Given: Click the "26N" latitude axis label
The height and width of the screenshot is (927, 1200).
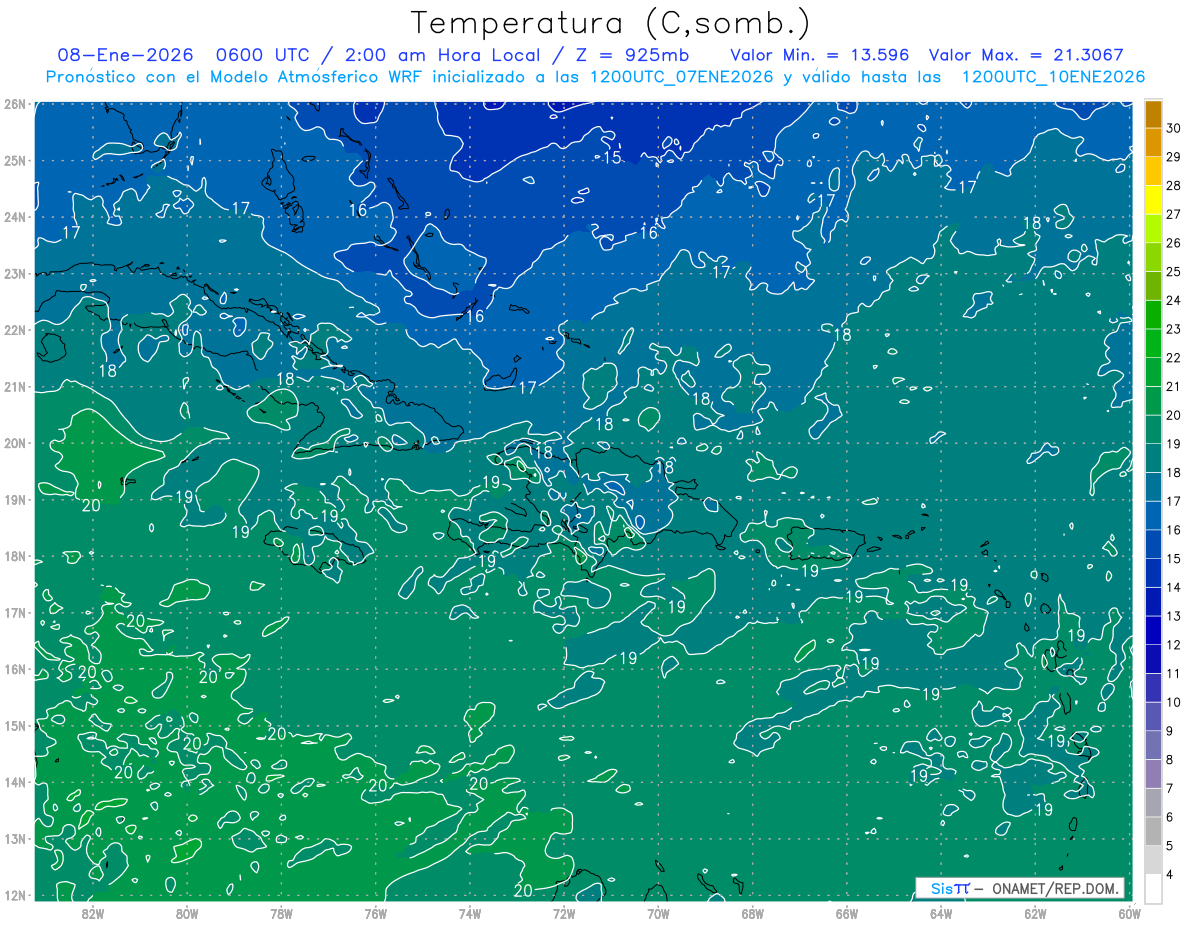Looking at the screenshot, I should click(x=15, y=104).
